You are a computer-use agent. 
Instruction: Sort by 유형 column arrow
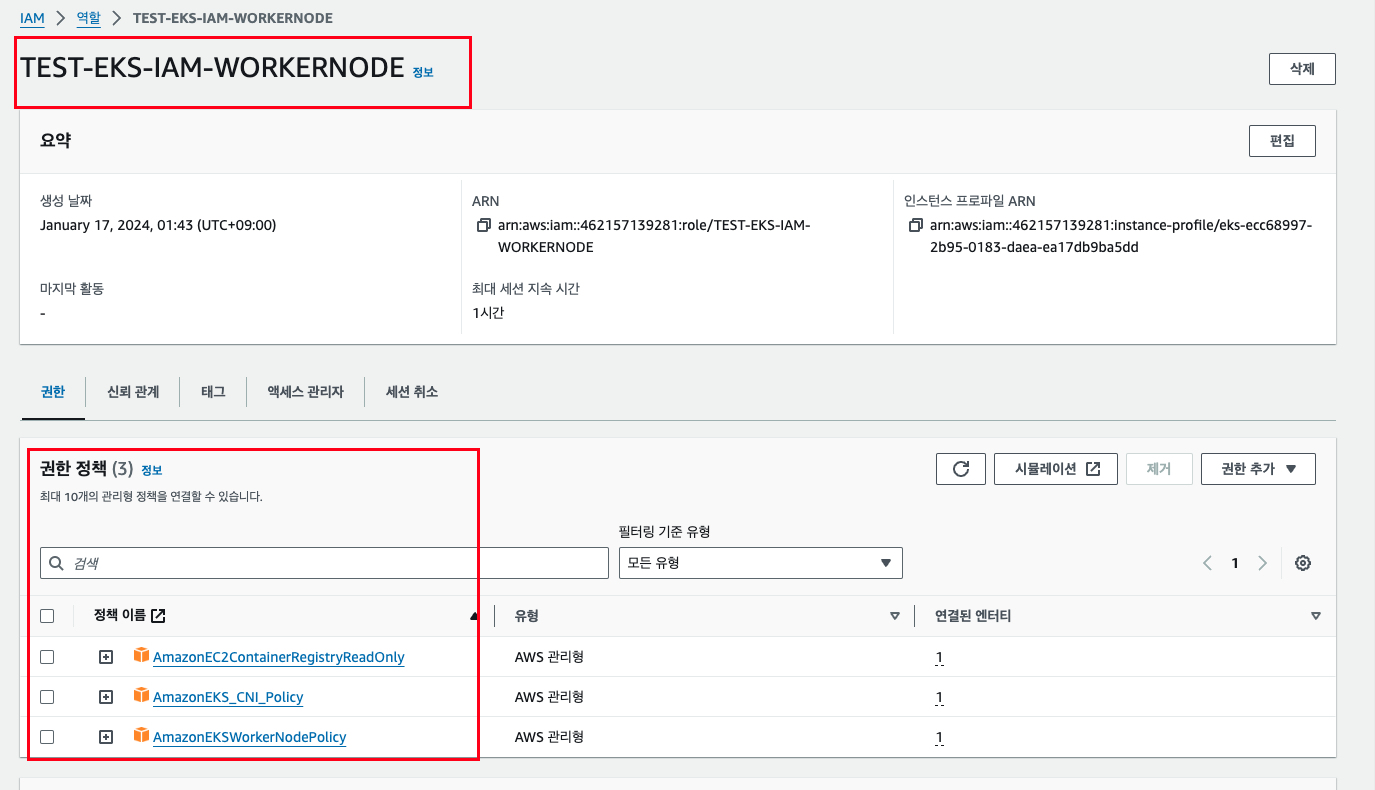(895, 616)
